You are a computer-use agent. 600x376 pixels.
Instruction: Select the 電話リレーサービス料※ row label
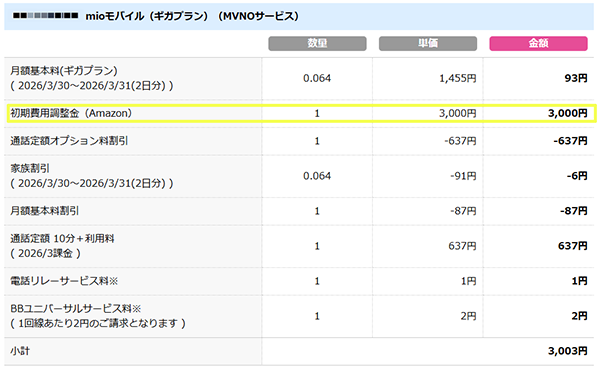point(64,281)
